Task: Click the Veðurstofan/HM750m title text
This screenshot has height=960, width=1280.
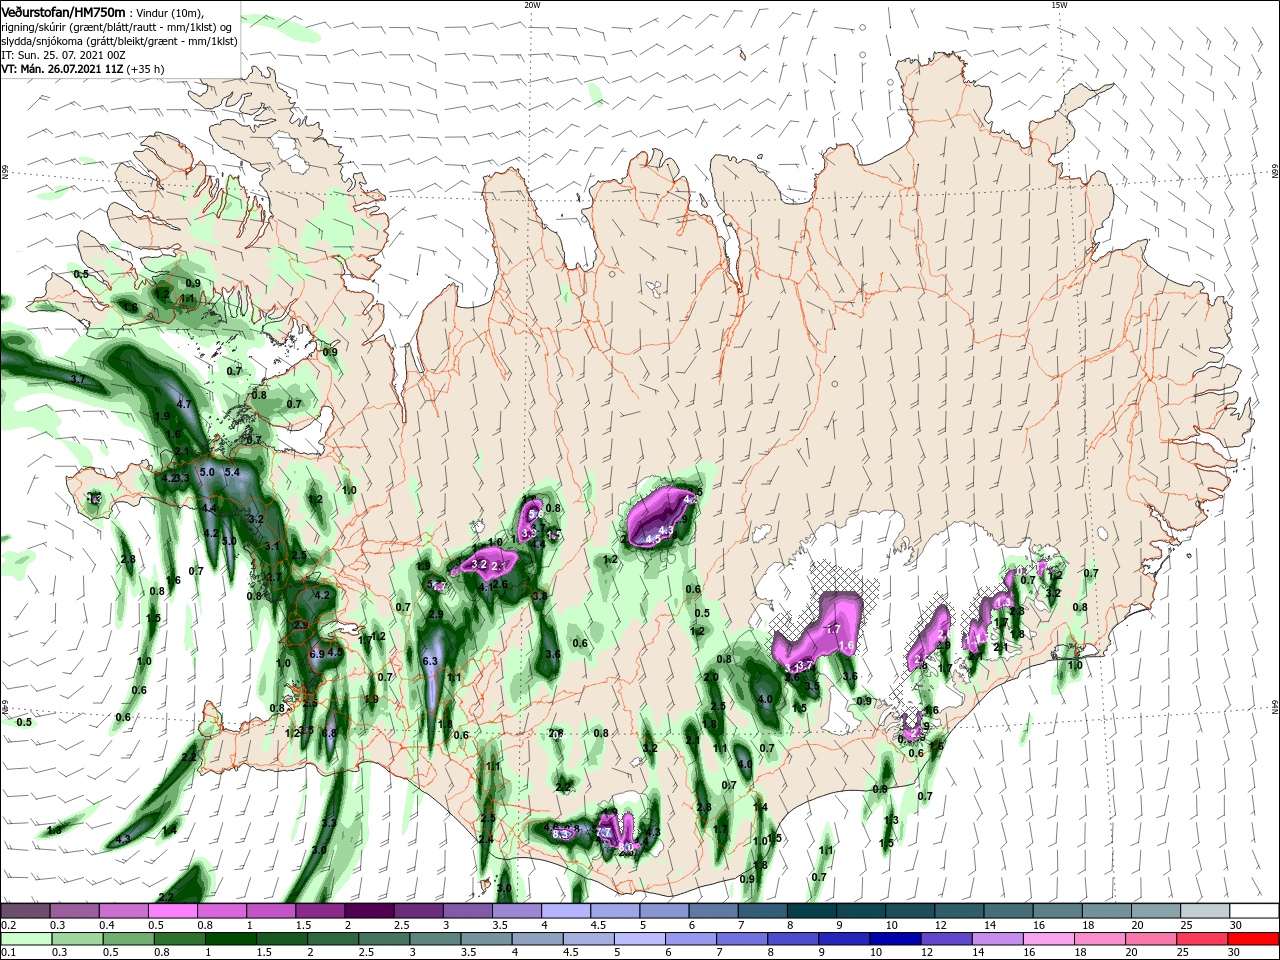Action: (62, 11)
